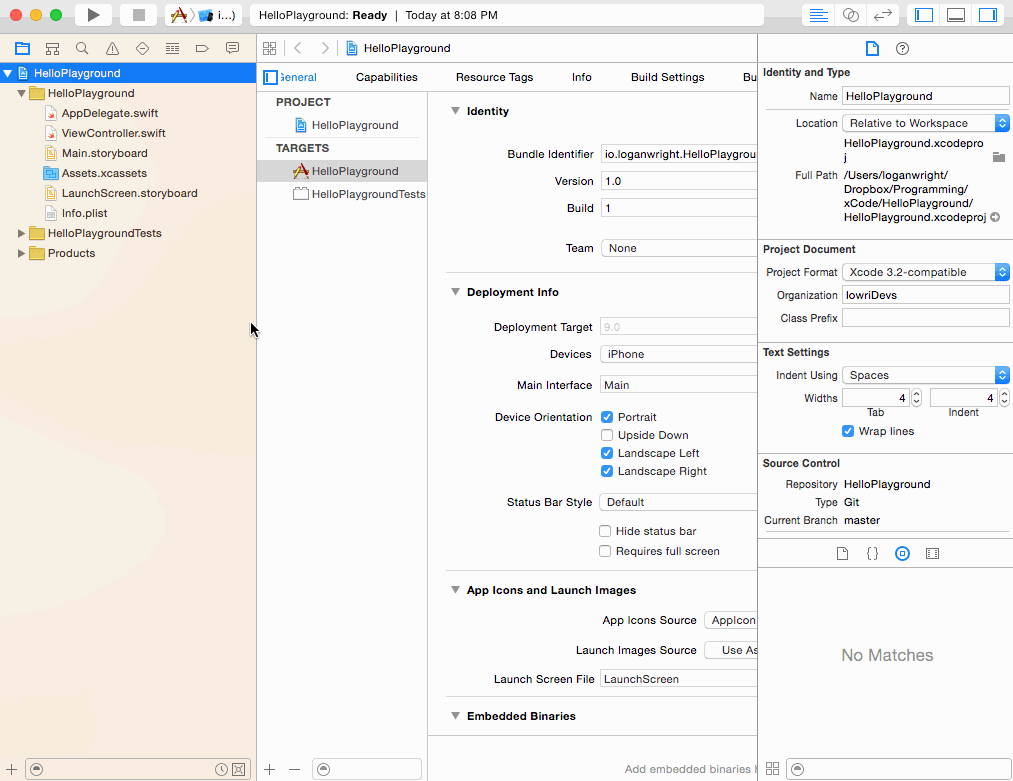Expand the HelloPlaygroundTests folder

[21, 234]
